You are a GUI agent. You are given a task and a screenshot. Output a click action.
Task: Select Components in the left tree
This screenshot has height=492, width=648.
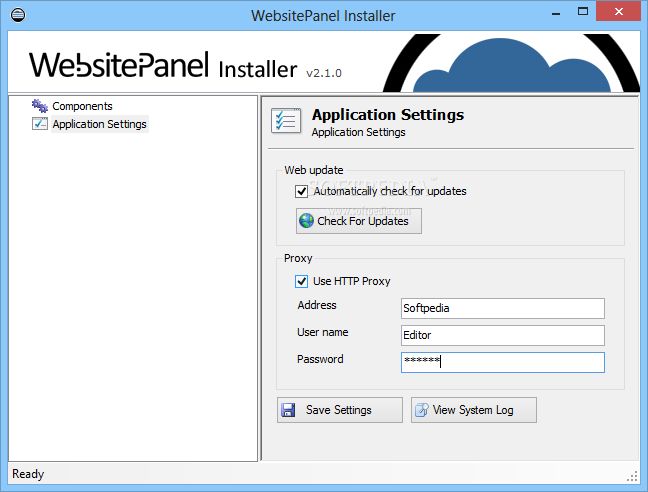(82, 106)
